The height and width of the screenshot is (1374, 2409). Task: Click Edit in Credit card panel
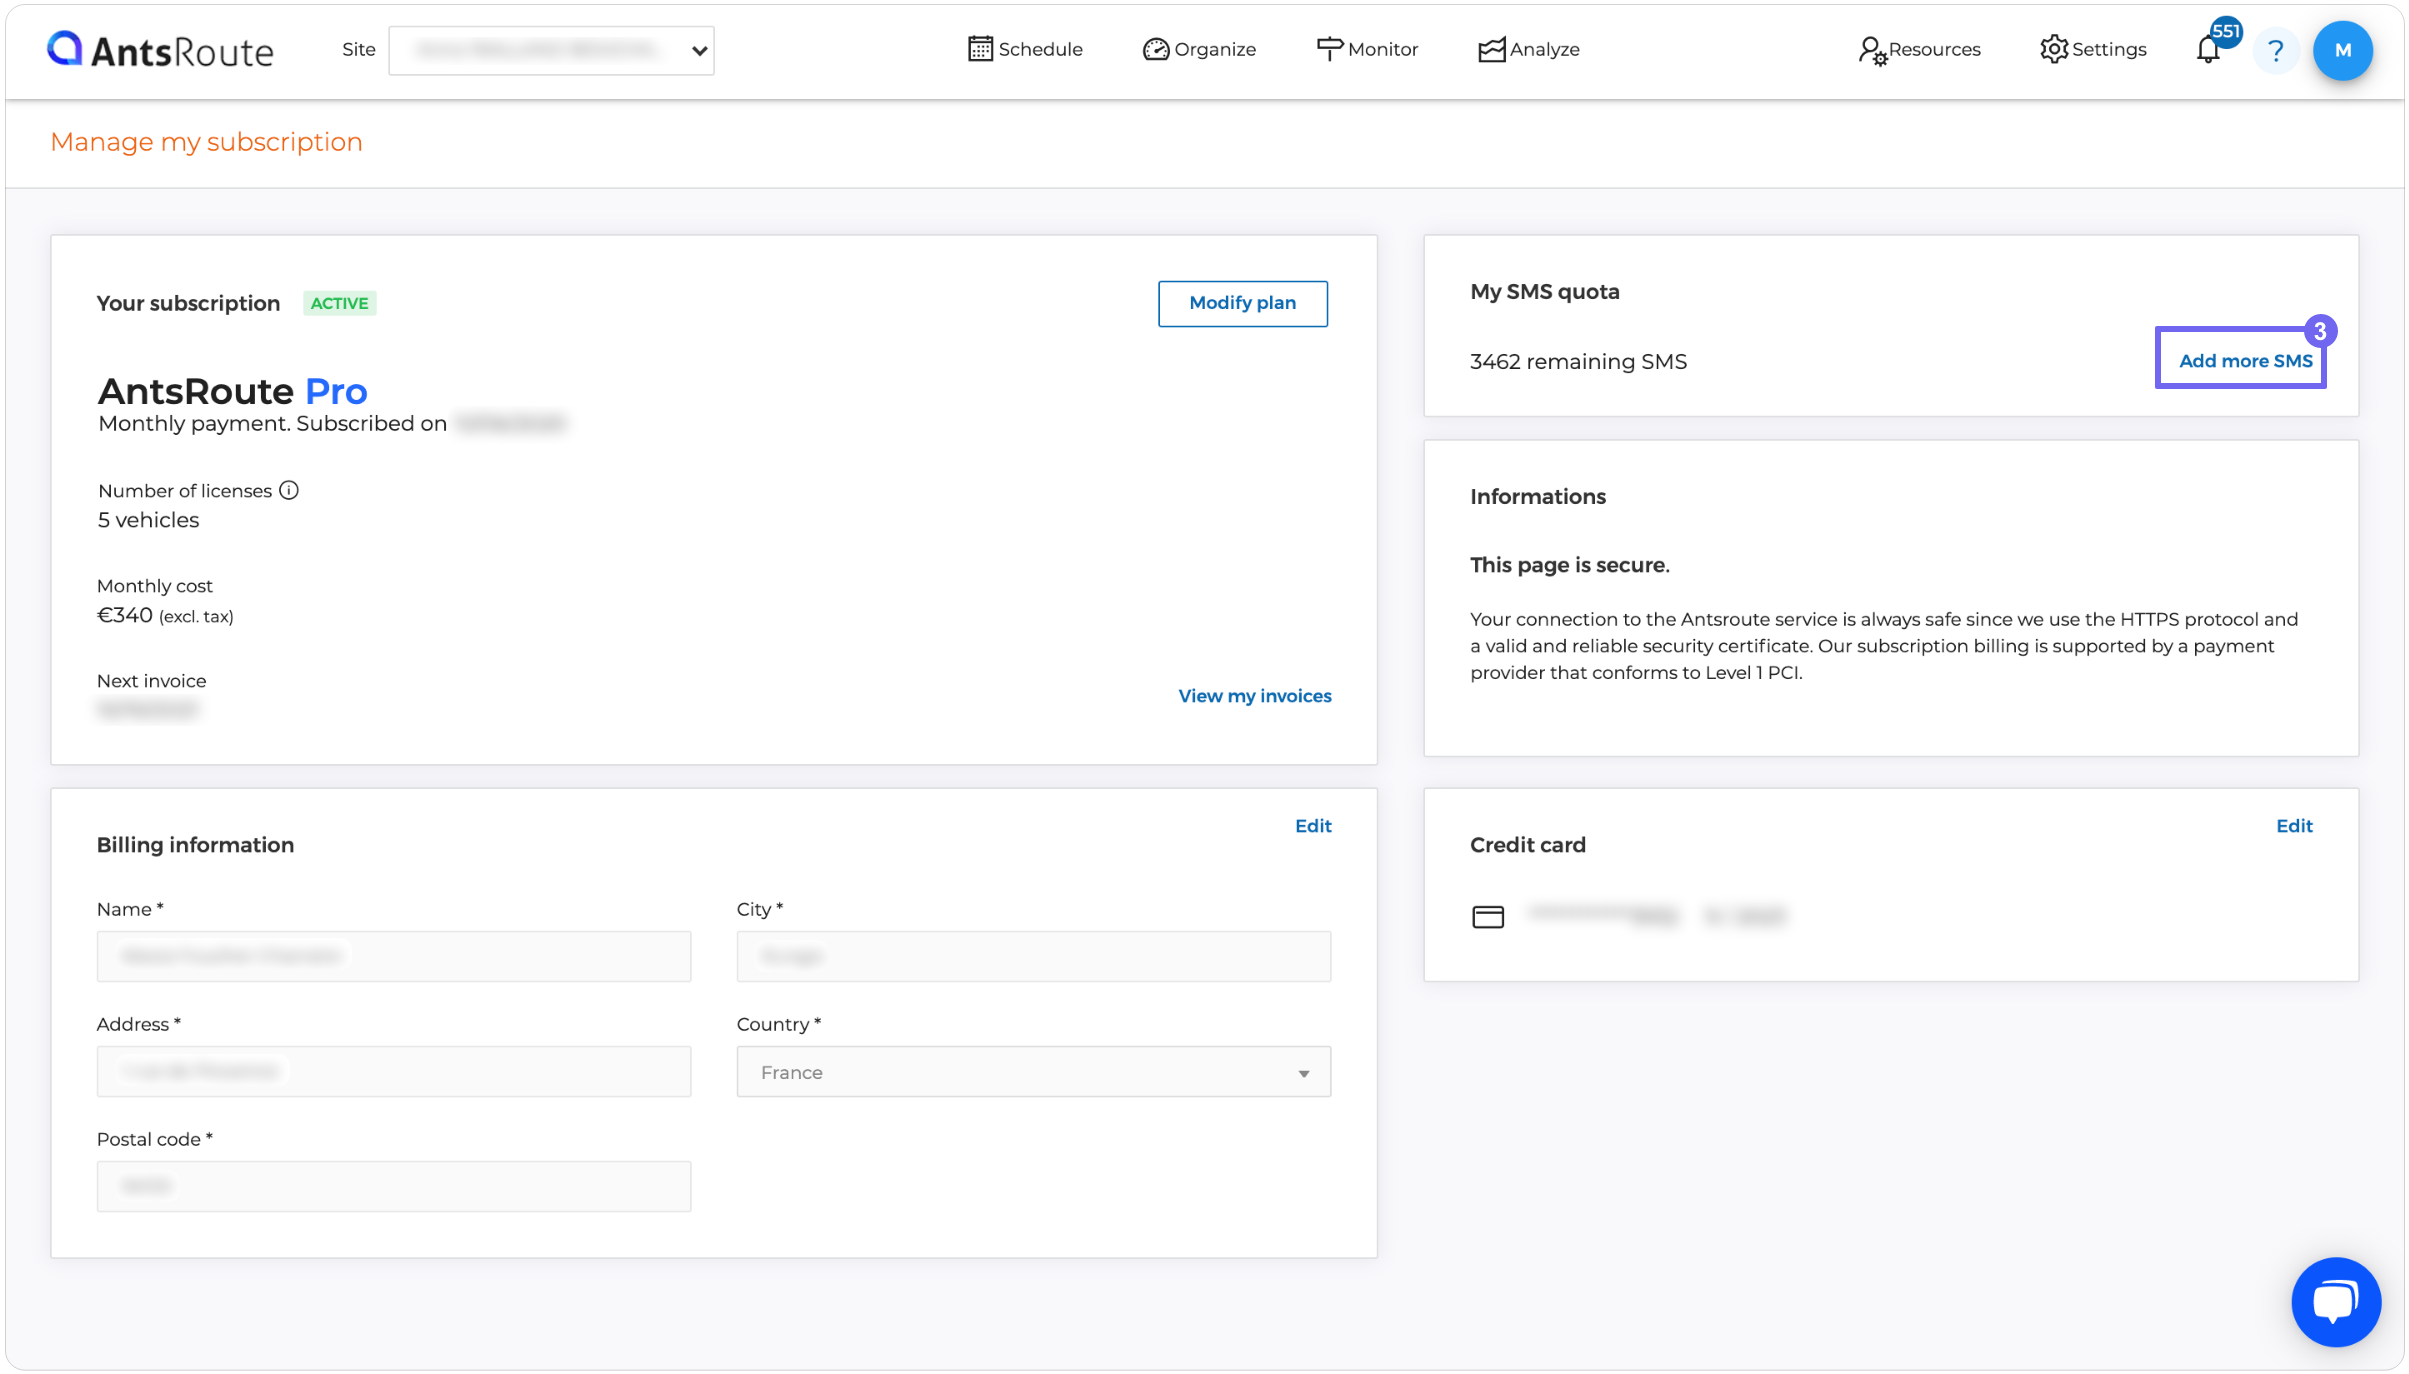tap(2294, 826)
